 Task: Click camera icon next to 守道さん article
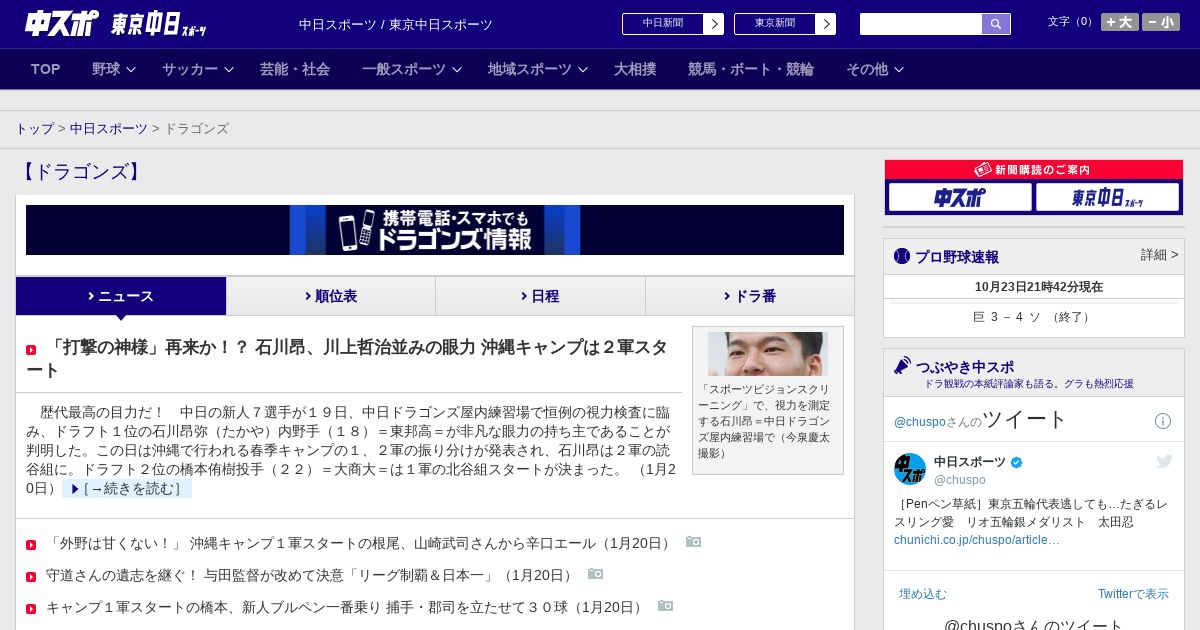coord(596,574)
